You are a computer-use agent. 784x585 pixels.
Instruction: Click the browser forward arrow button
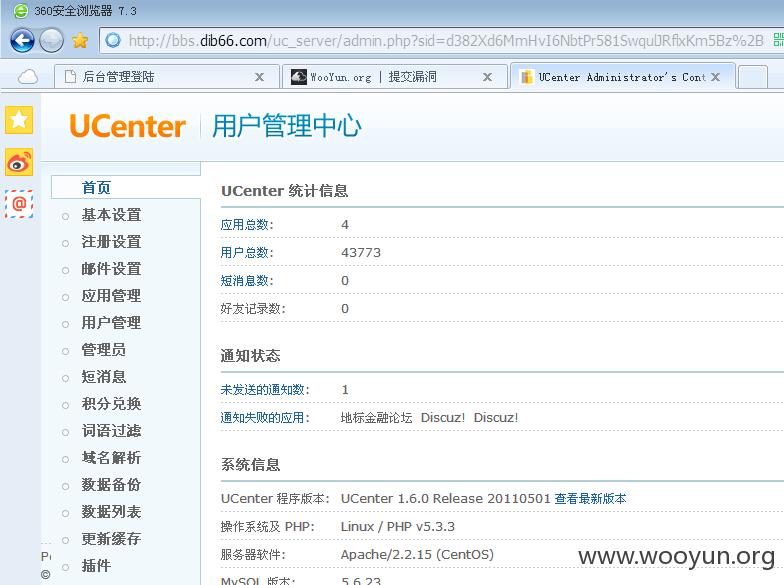[x=52, y=40]
